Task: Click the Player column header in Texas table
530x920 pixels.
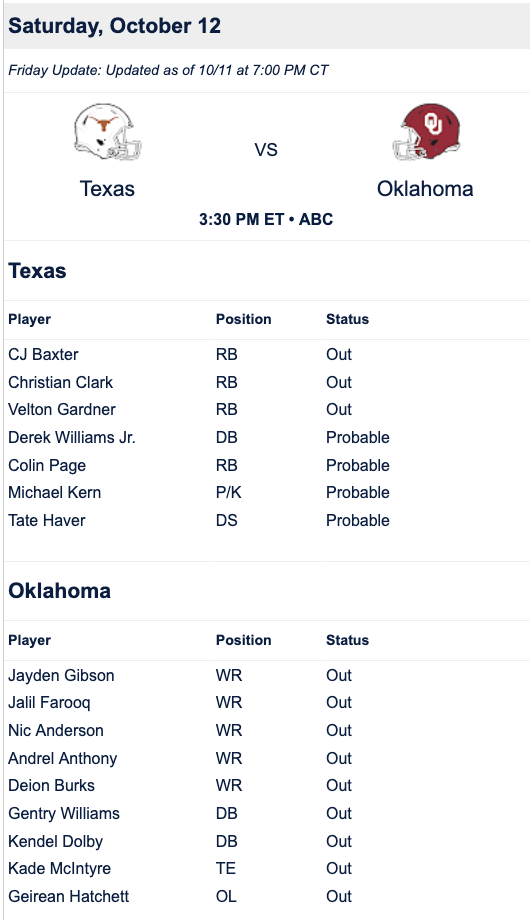Action: click(x=29, y=319)
